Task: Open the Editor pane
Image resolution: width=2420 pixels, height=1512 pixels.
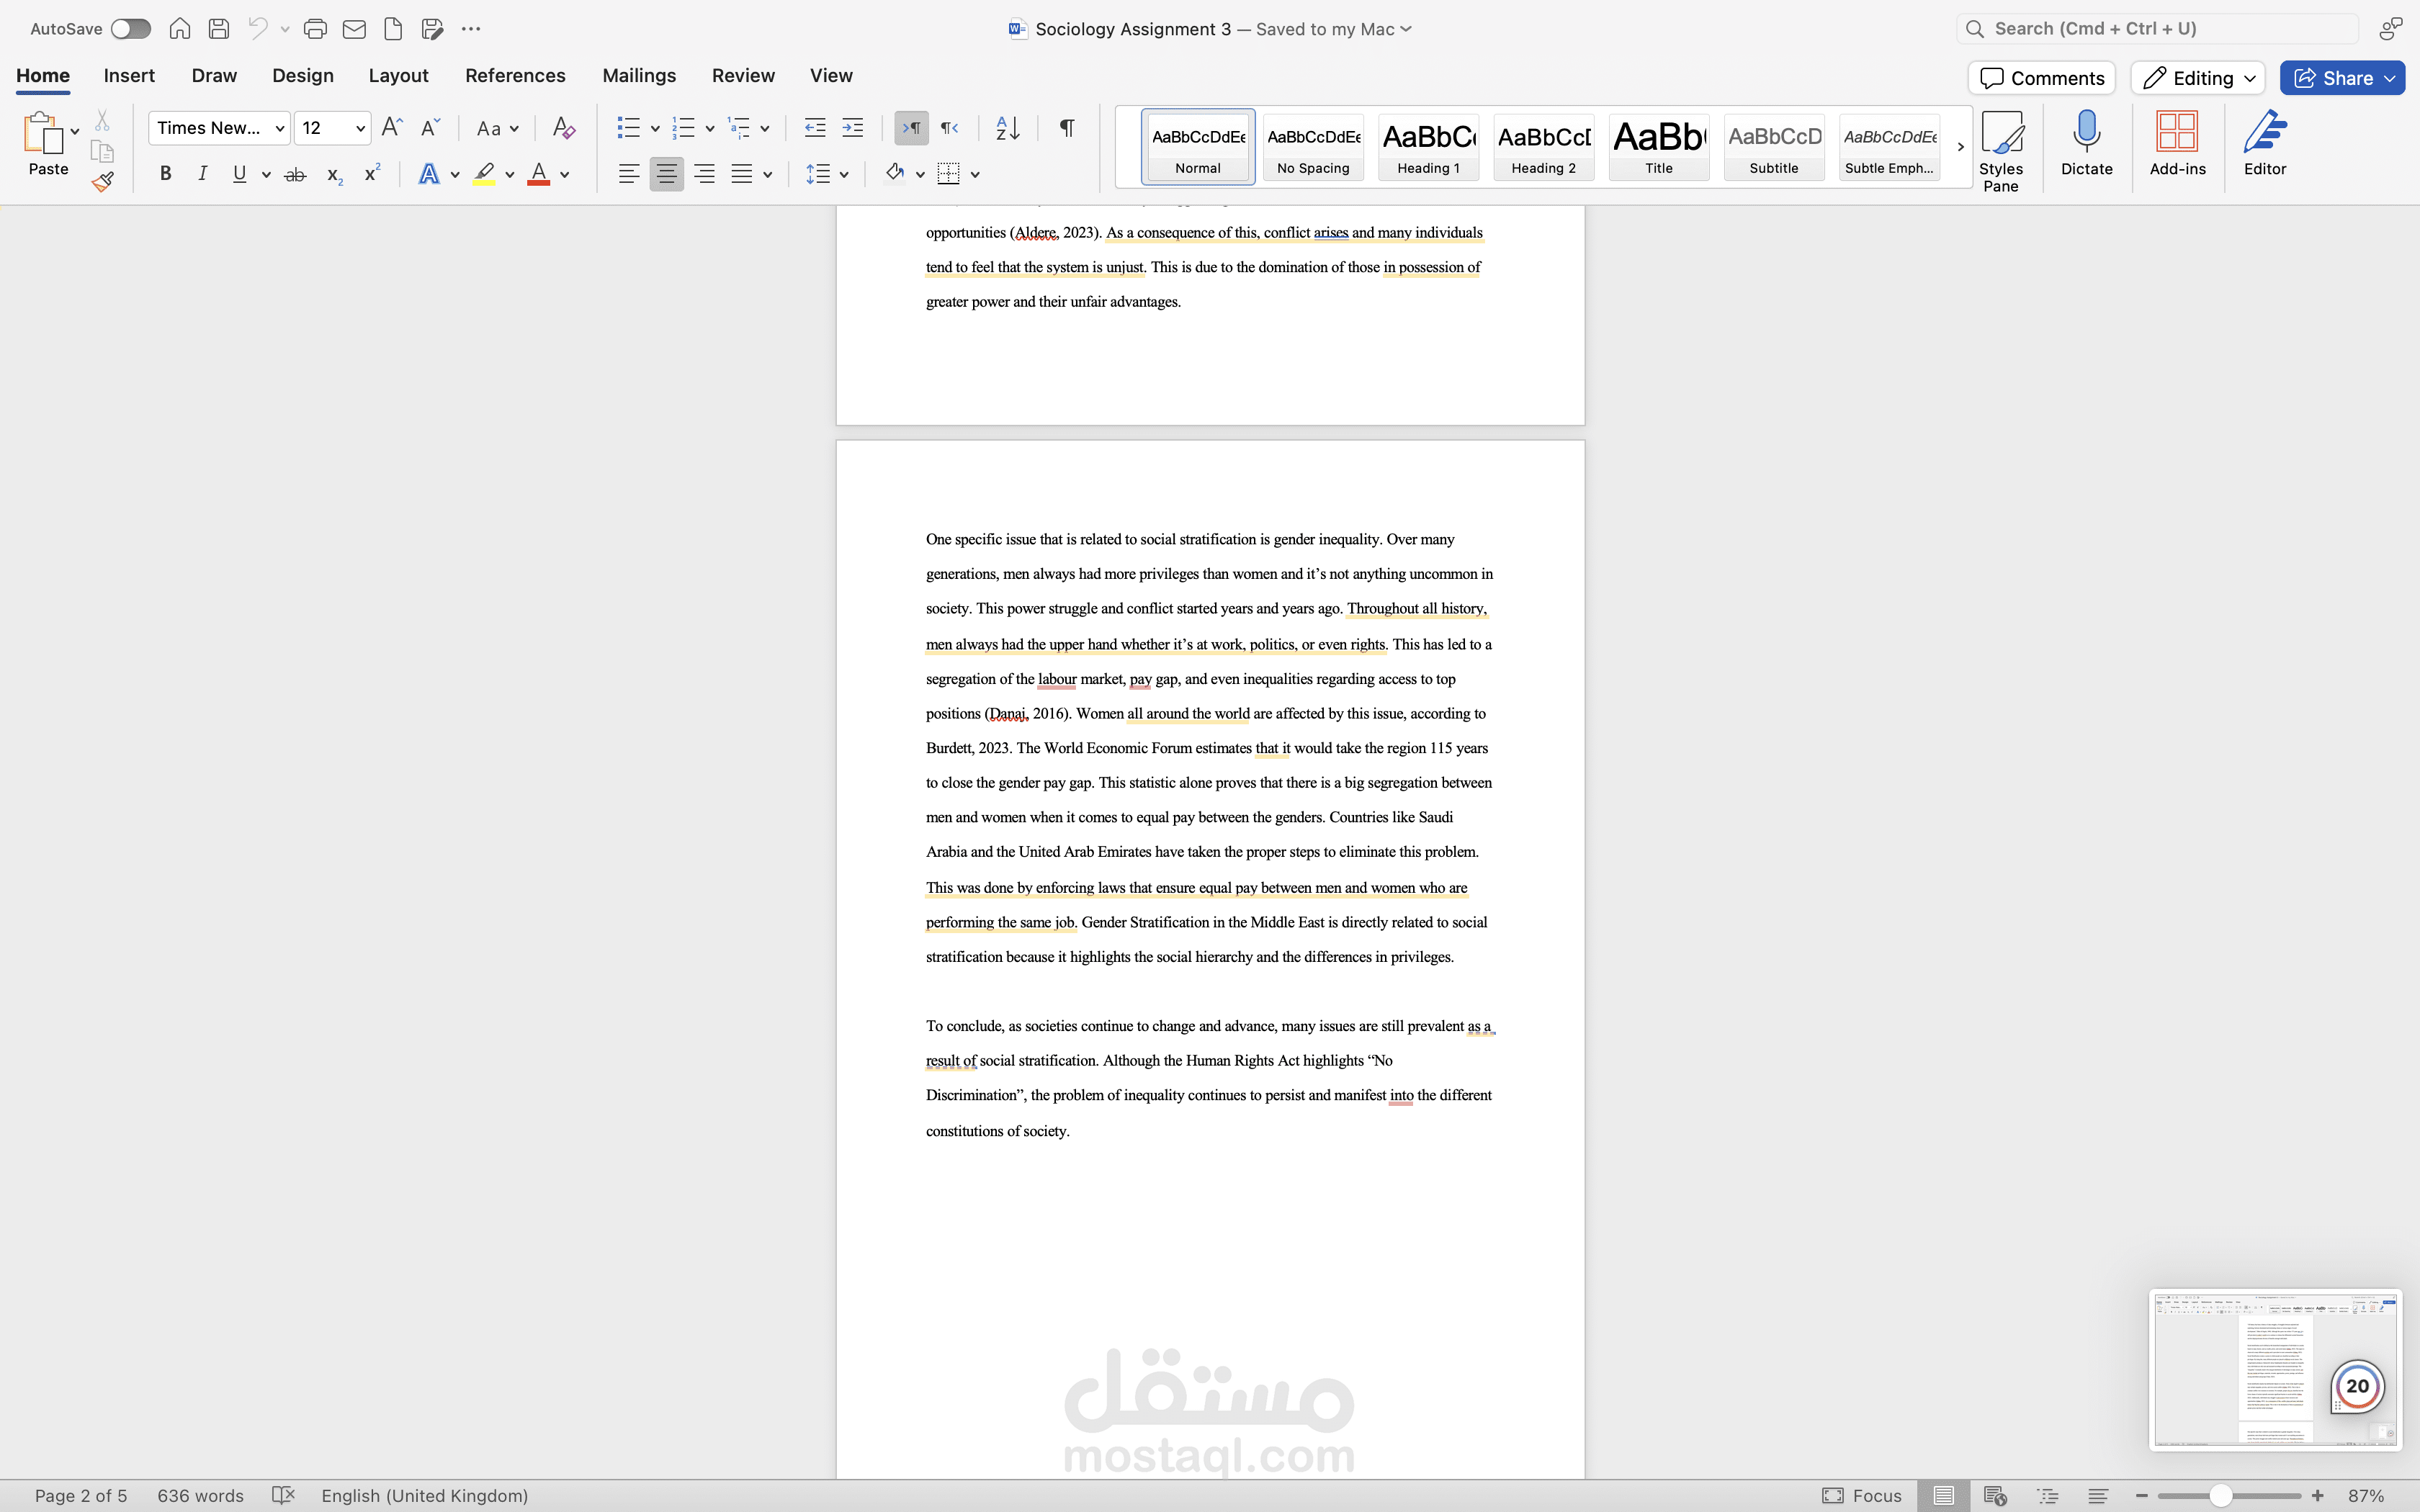Action: (x=2264, y=143)
